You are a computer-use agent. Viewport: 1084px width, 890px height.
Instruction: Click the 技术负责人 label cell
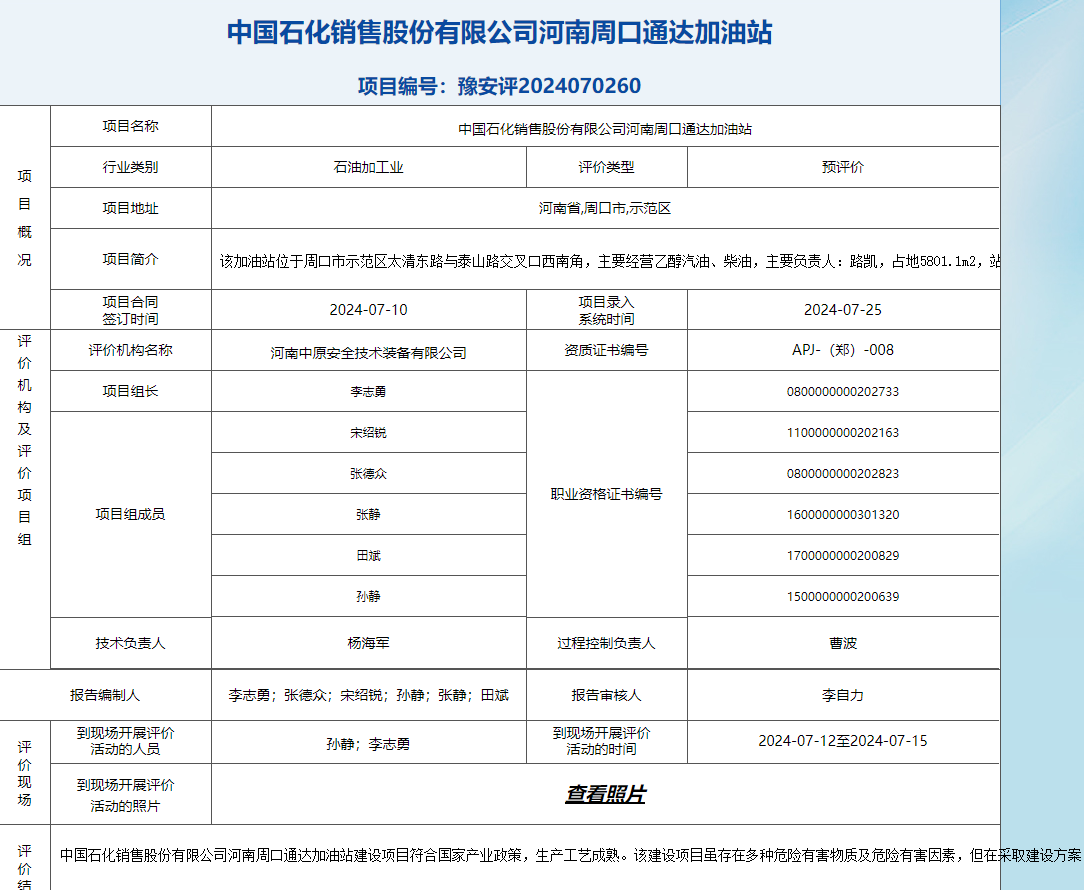(131, 643)
